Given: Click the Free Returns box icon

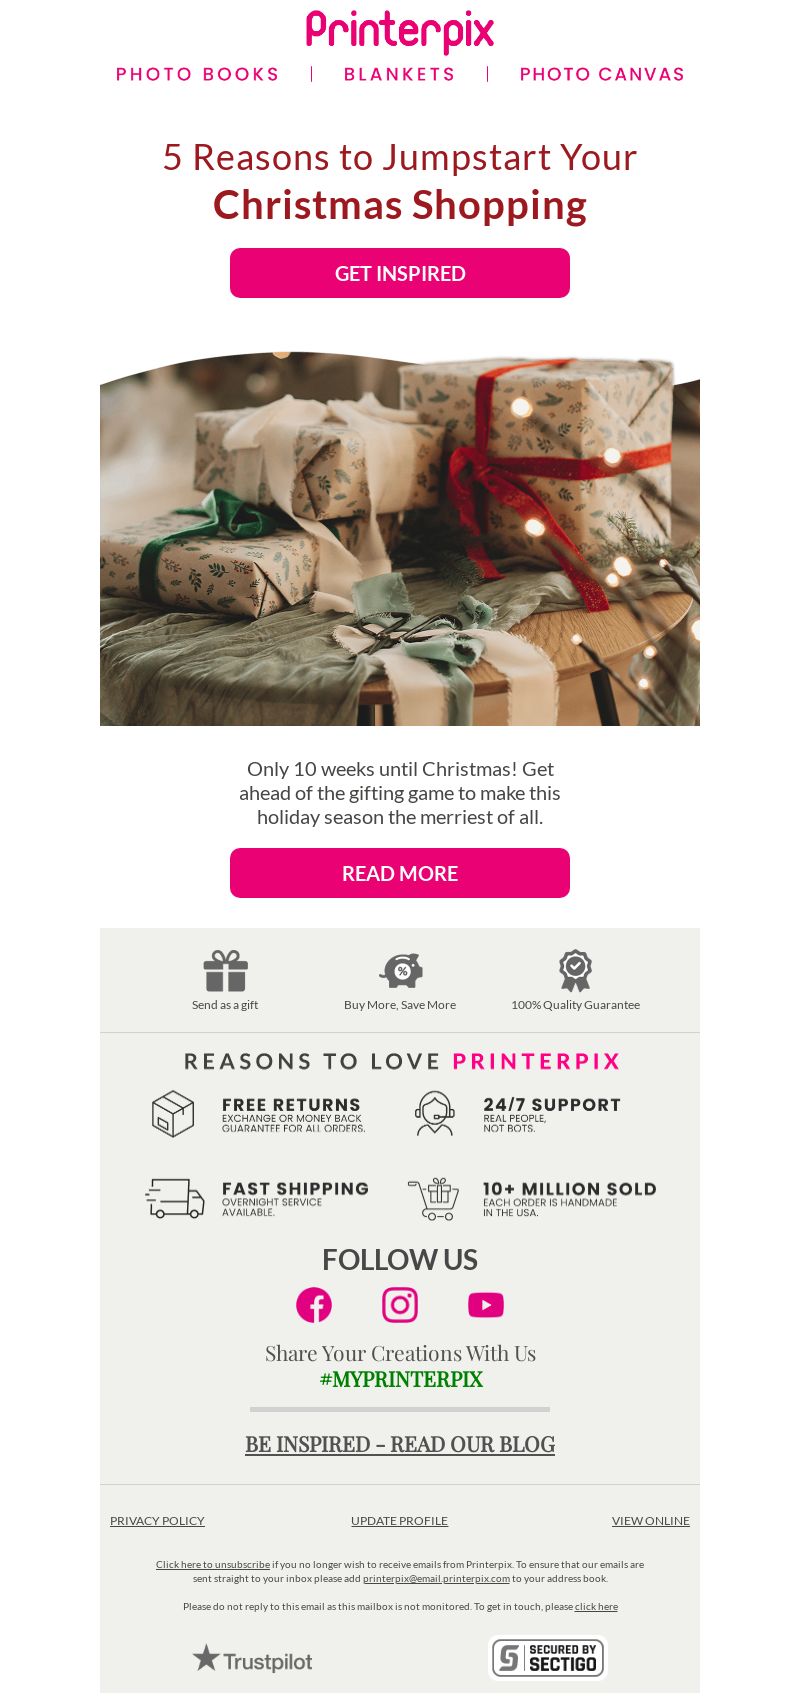Looking at the screenshot, I should [173, 1114].
